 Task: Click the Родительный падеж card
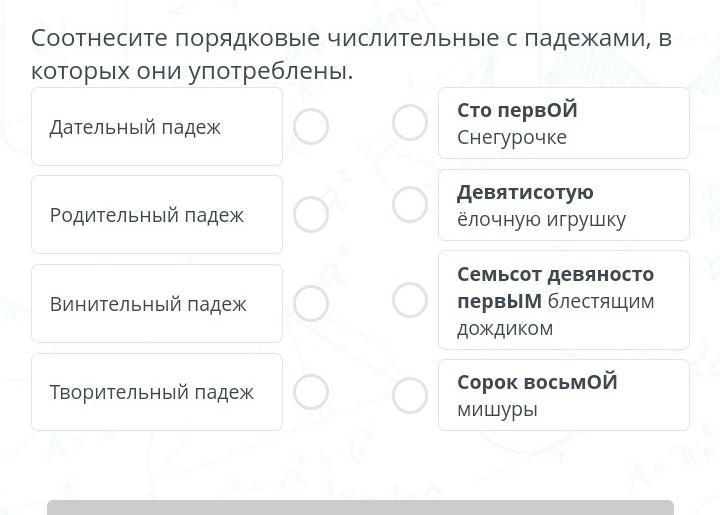point(157,215)
